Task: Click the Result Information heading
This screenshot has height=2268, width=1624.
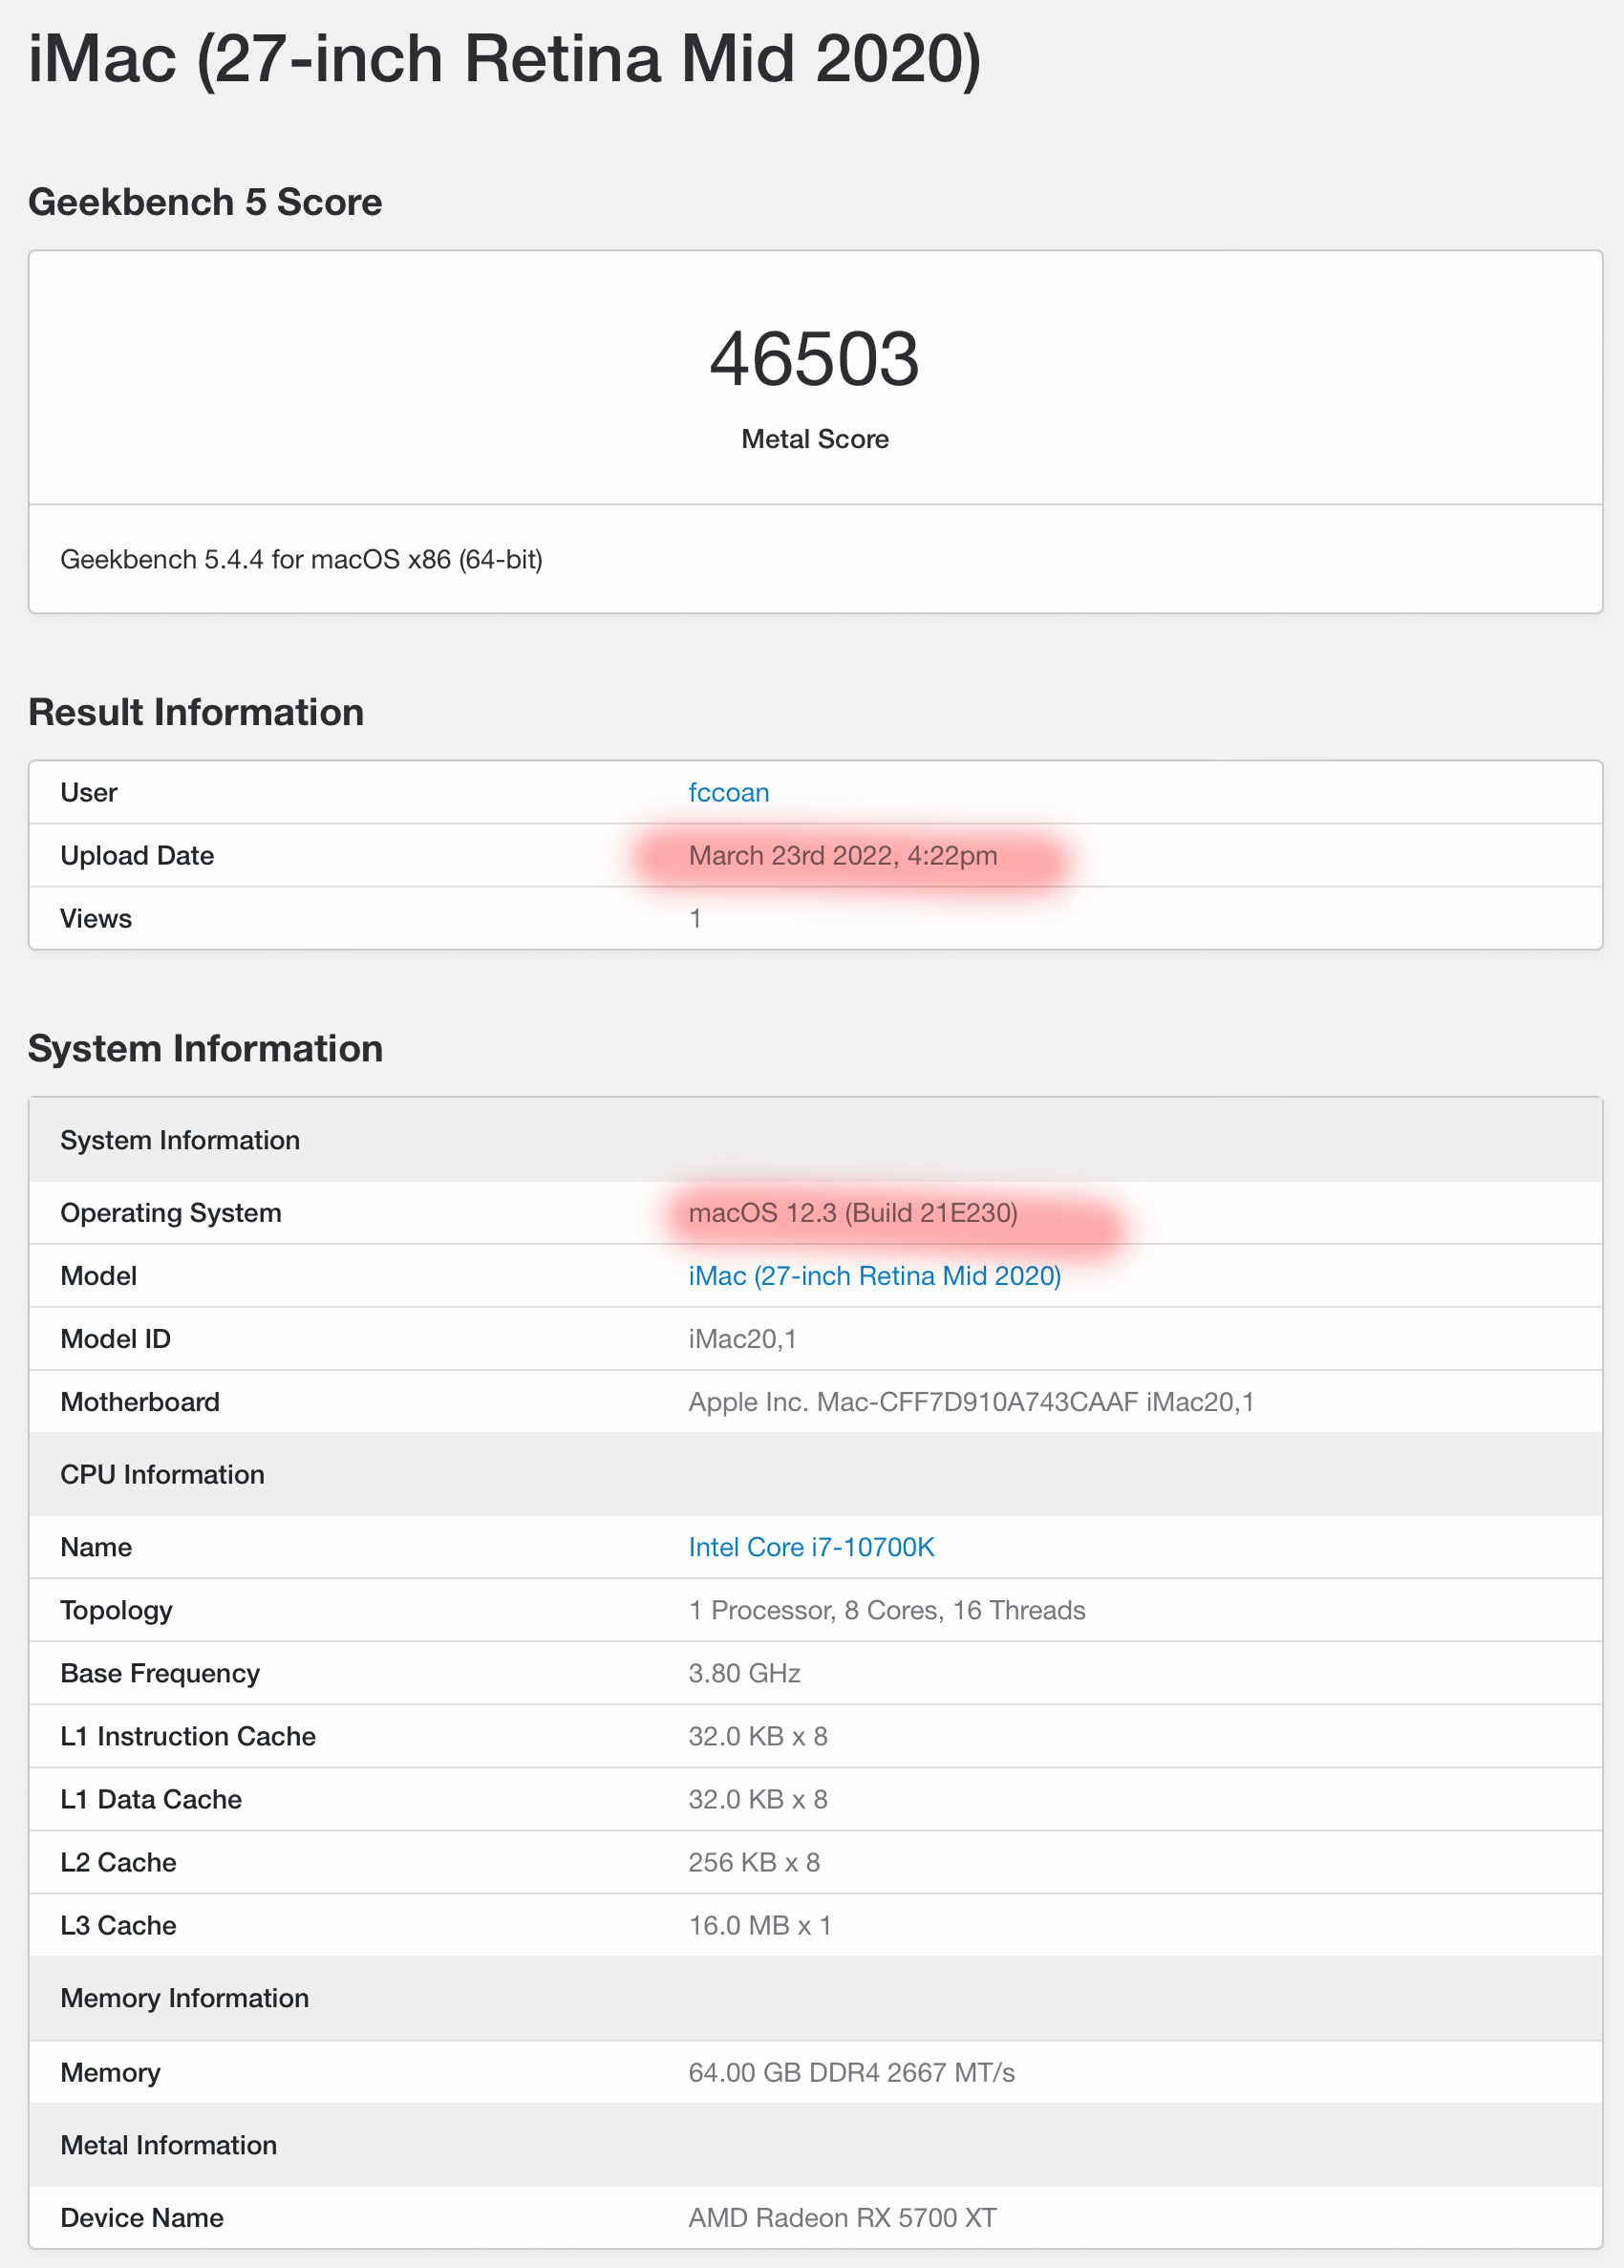Action: [196, 712]
